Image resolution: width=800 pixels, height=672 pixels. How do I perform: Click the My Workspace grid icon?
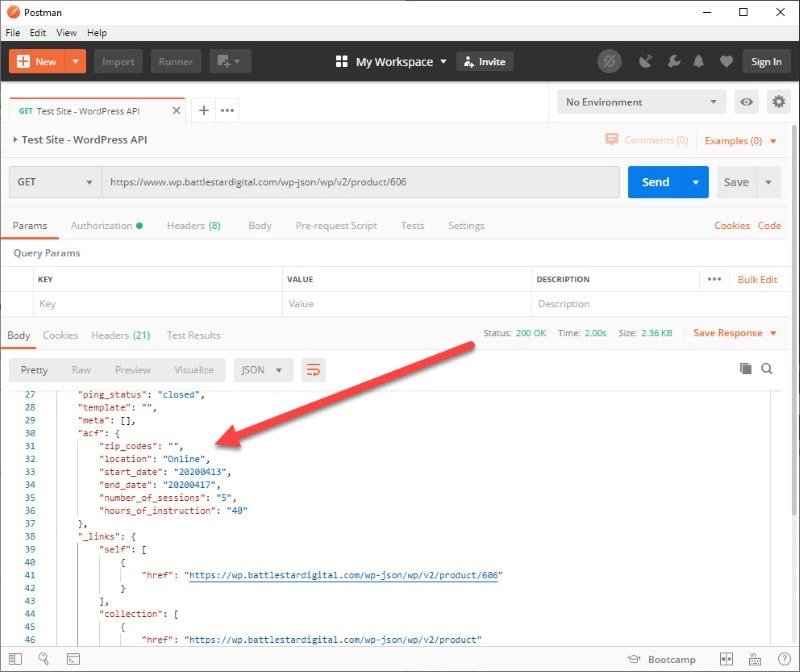[x=341, y=62]
